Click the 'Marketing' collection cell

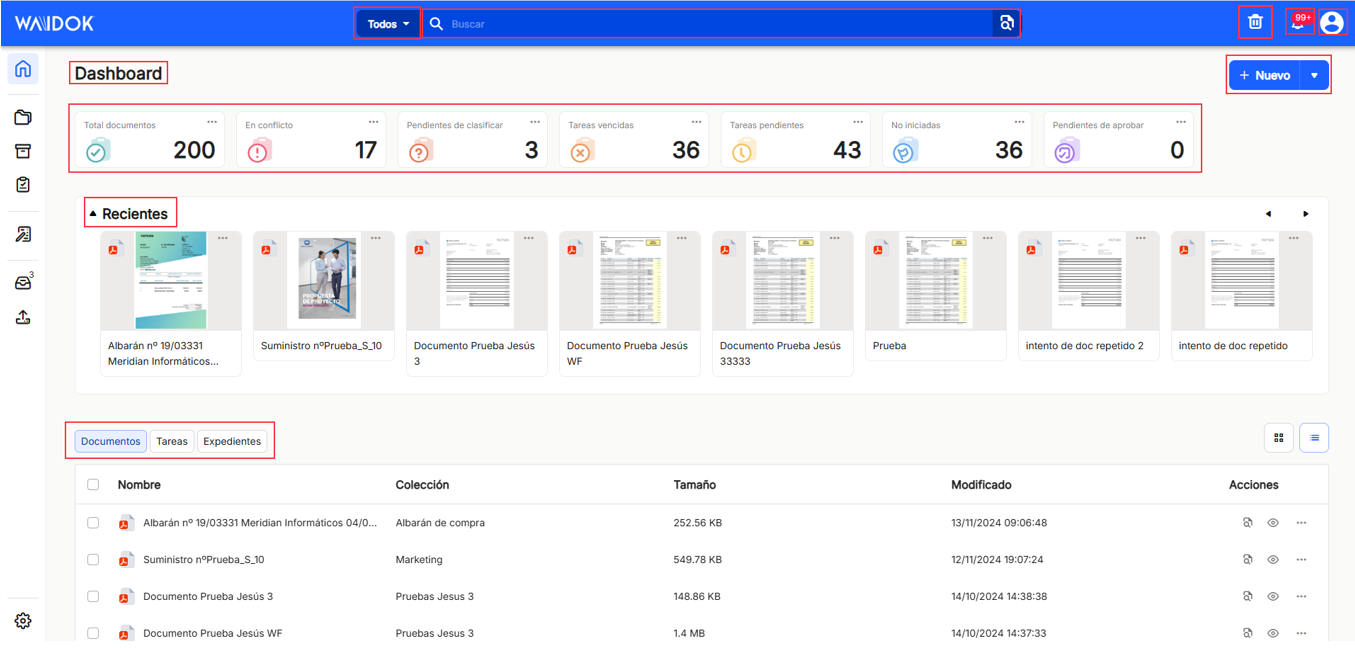coord(419,559)
